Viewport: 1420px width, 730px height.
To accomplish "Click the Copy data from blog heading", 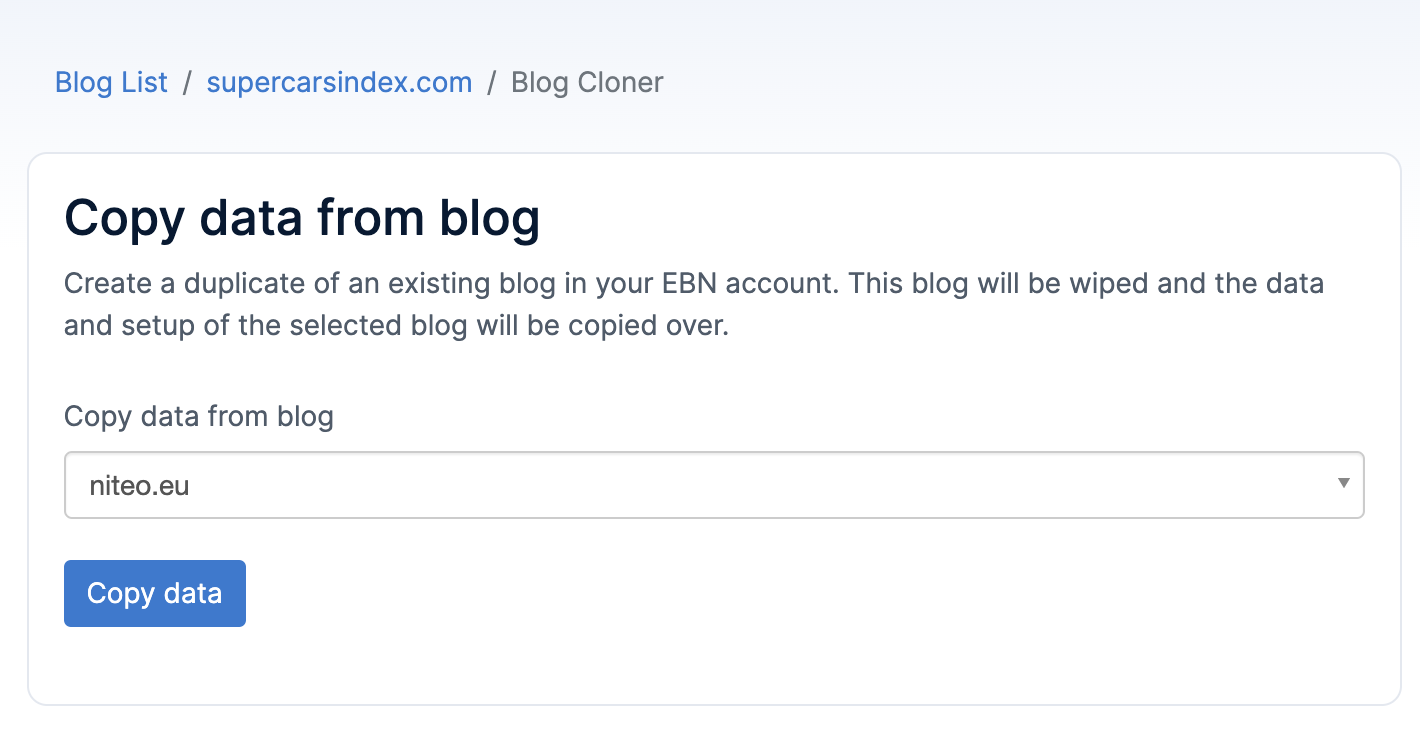I will pos(302,218).
